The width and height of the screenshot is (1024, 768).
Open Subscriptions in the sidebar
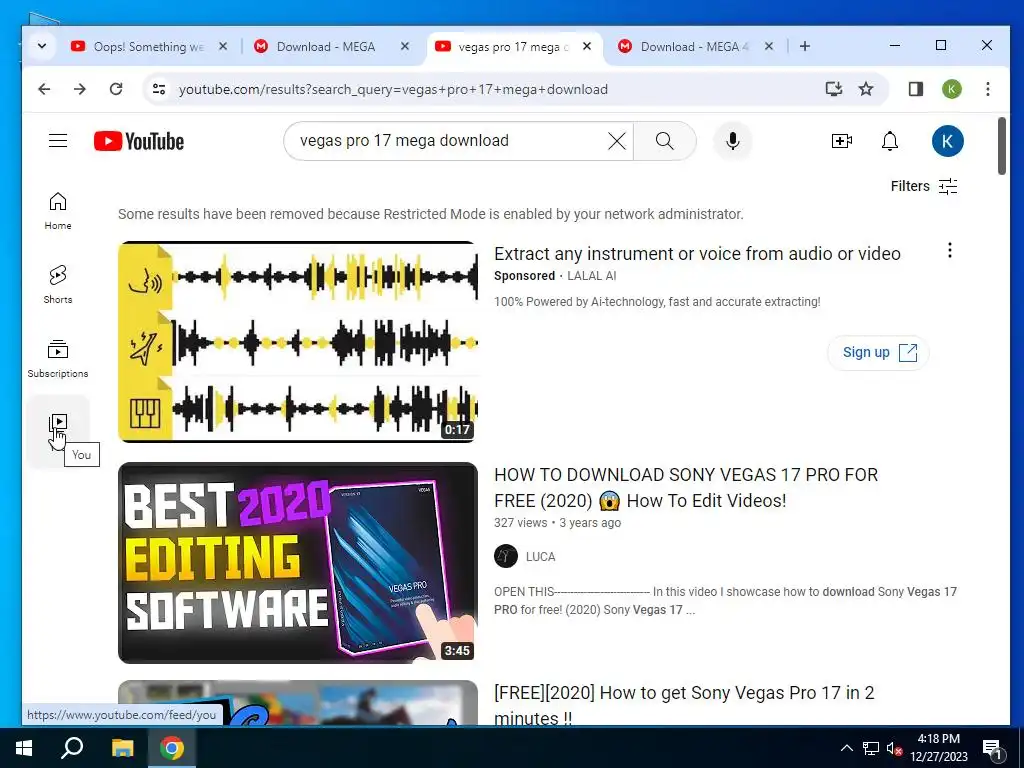58,359
